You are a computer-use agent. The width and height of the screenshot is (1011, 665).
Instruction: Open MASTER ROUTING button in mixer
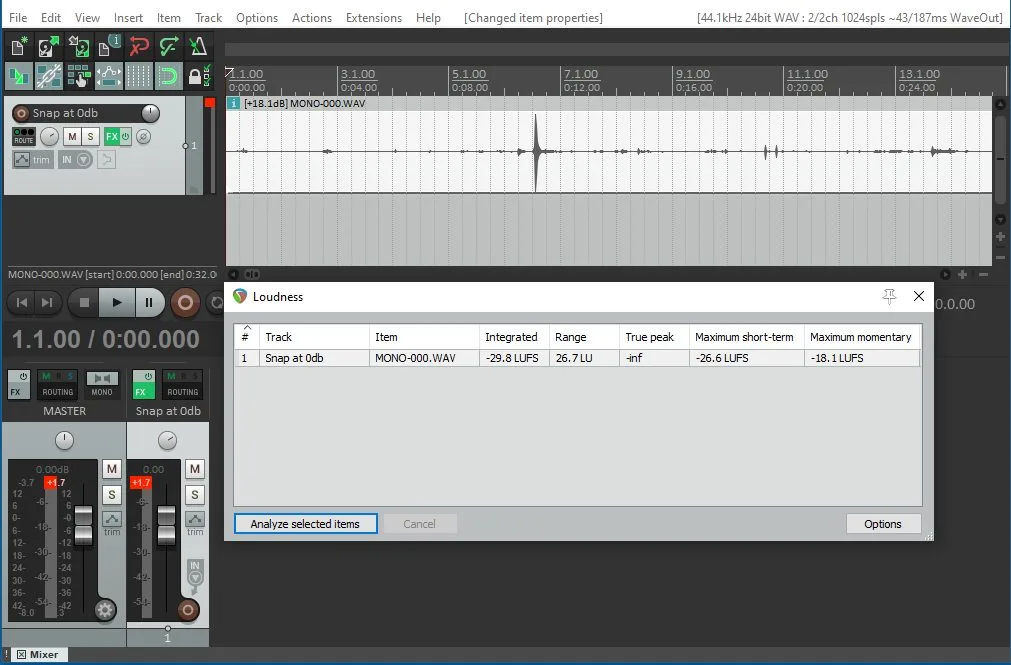(x=57, y=384)
